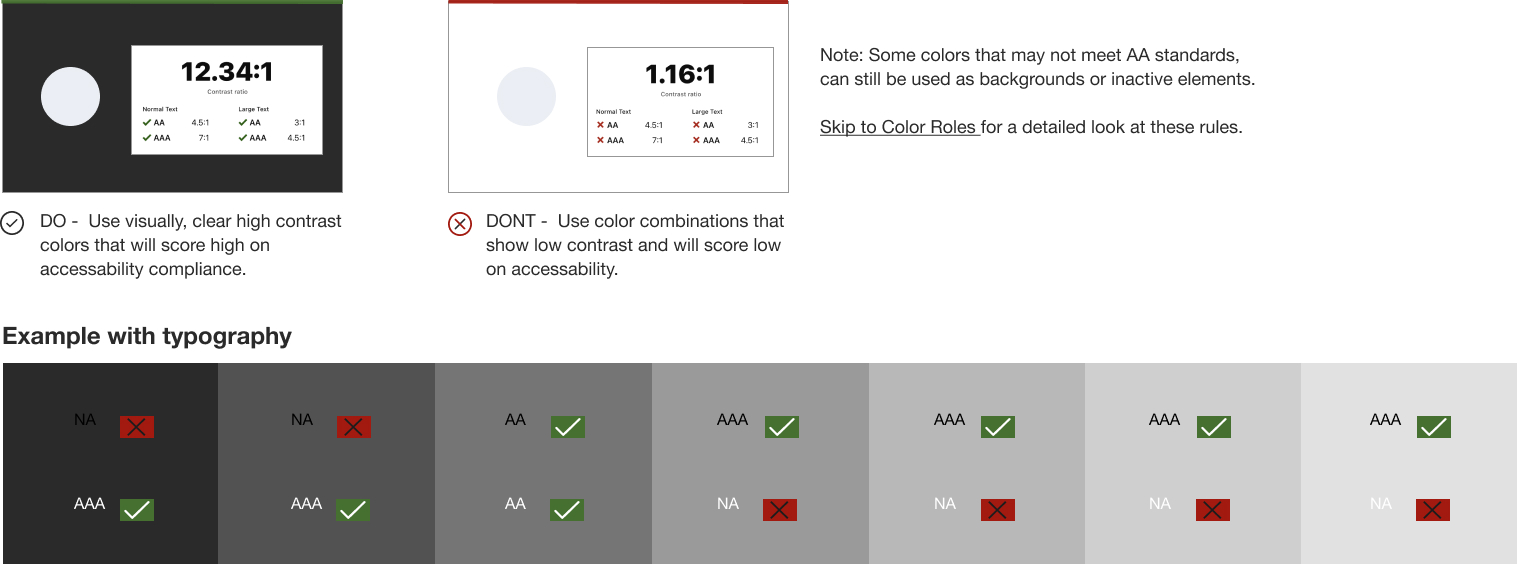Click the green check icon beside the AAA label on the darkest swatch
Screen dimensions: 1517x564
point(137,510)
